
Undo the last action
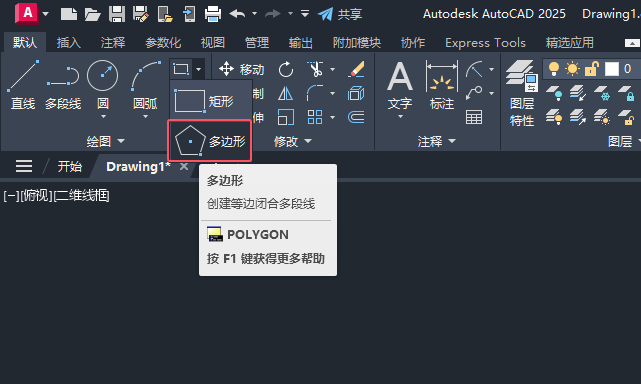[237, 14]
